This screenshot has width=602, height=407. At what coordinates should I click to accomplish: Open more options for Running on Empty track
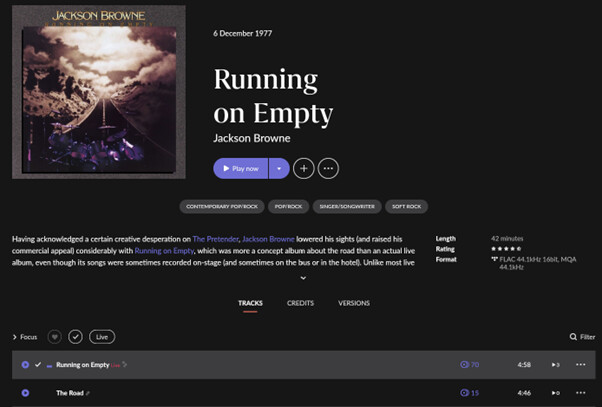pyautogui.click(x=580, y=364)
